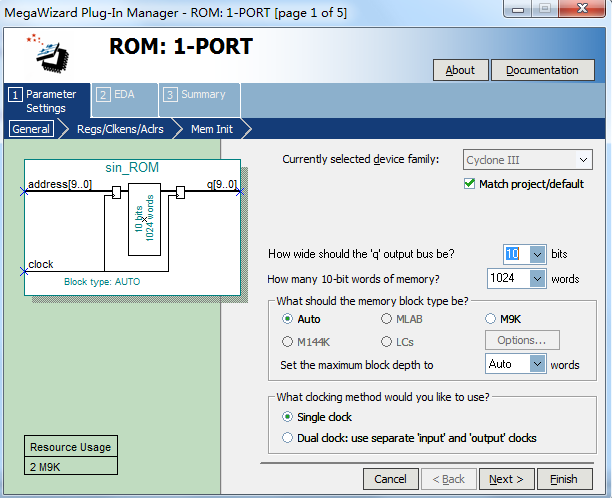Click the number 1 icon on Parameter Settings

(15, 94)
